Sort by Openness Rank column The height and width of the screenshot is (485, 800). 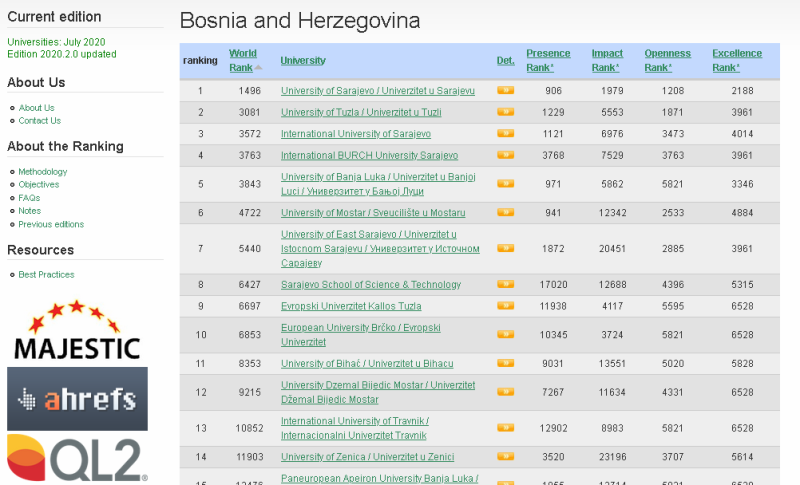(667, 60)
